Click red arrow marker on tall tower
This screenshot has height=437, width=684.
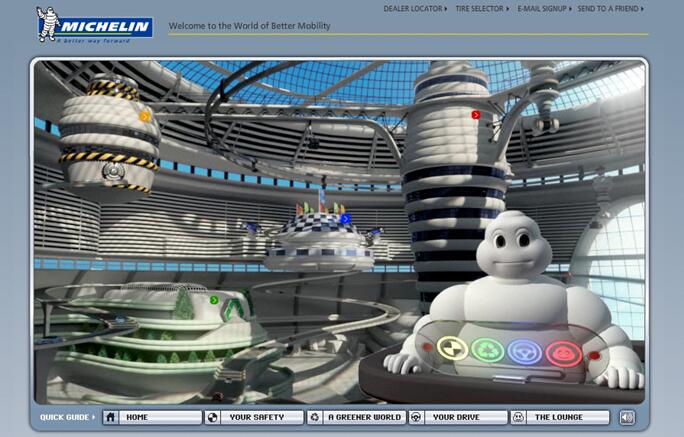(475, 115)
